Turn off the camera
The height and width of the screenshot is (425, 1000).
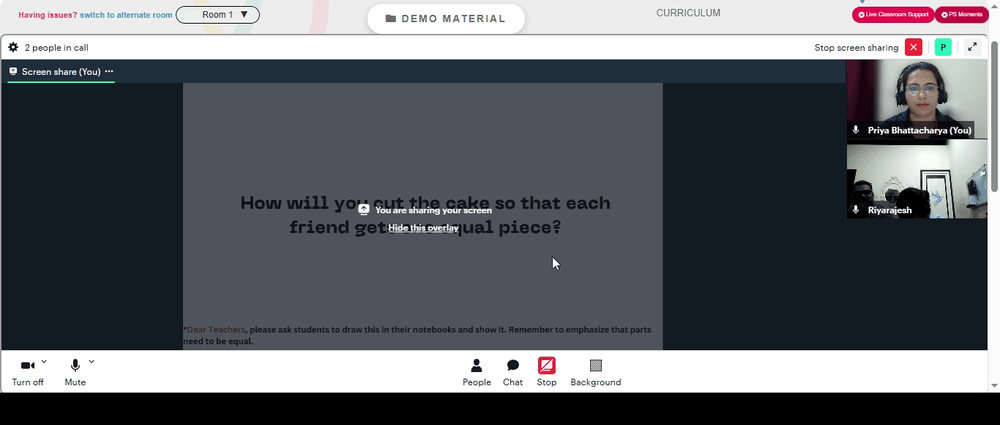[x=27, y=373]
